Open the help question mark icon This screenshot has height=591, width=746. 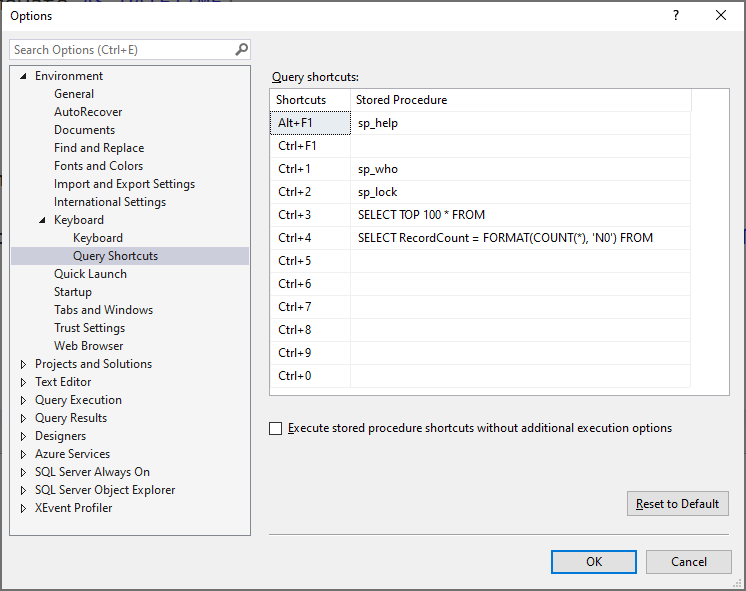676,16
